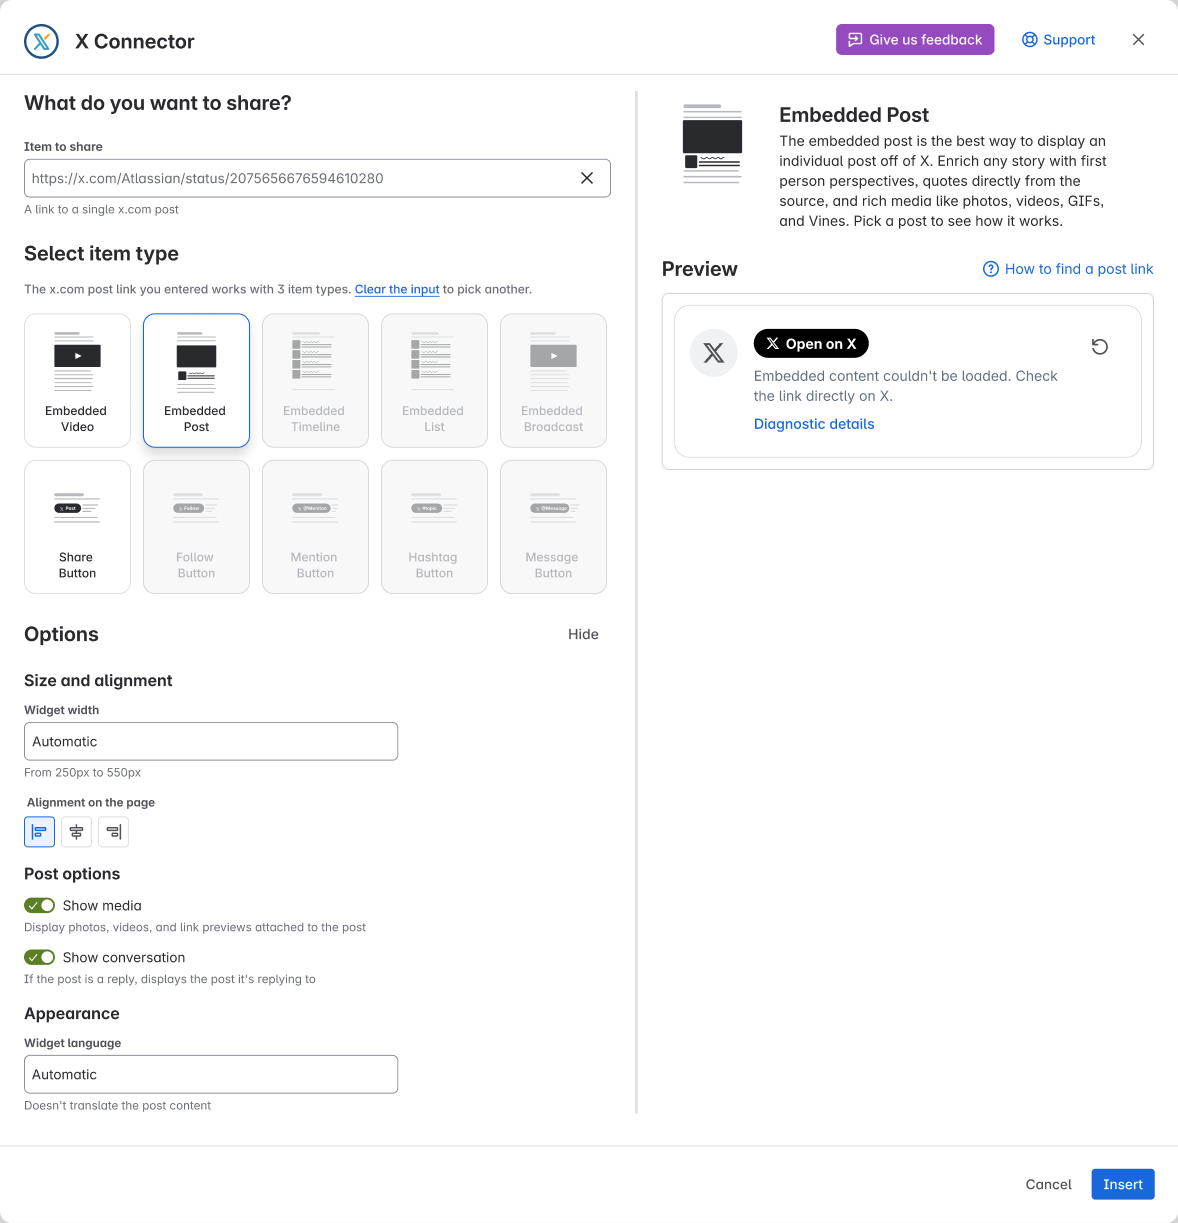Click Open on X button
Image resolution: width=1178 pixels, height=1223 pixels.
click(811, 343)
